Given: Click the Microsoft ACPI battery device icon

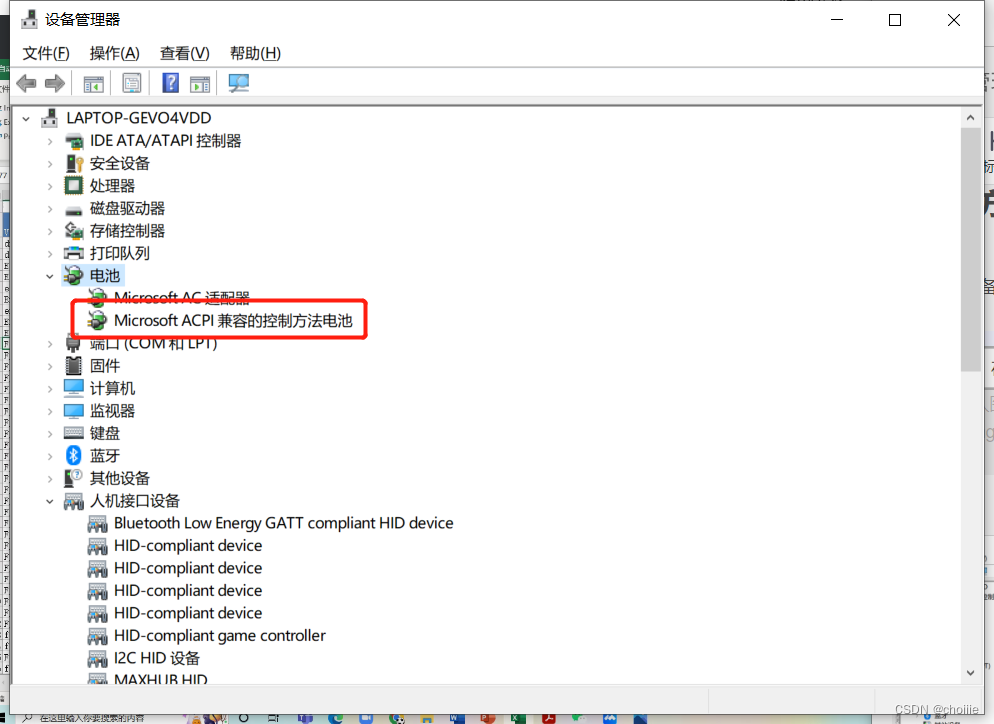Looking at the screenshot, I should [97, 321].
